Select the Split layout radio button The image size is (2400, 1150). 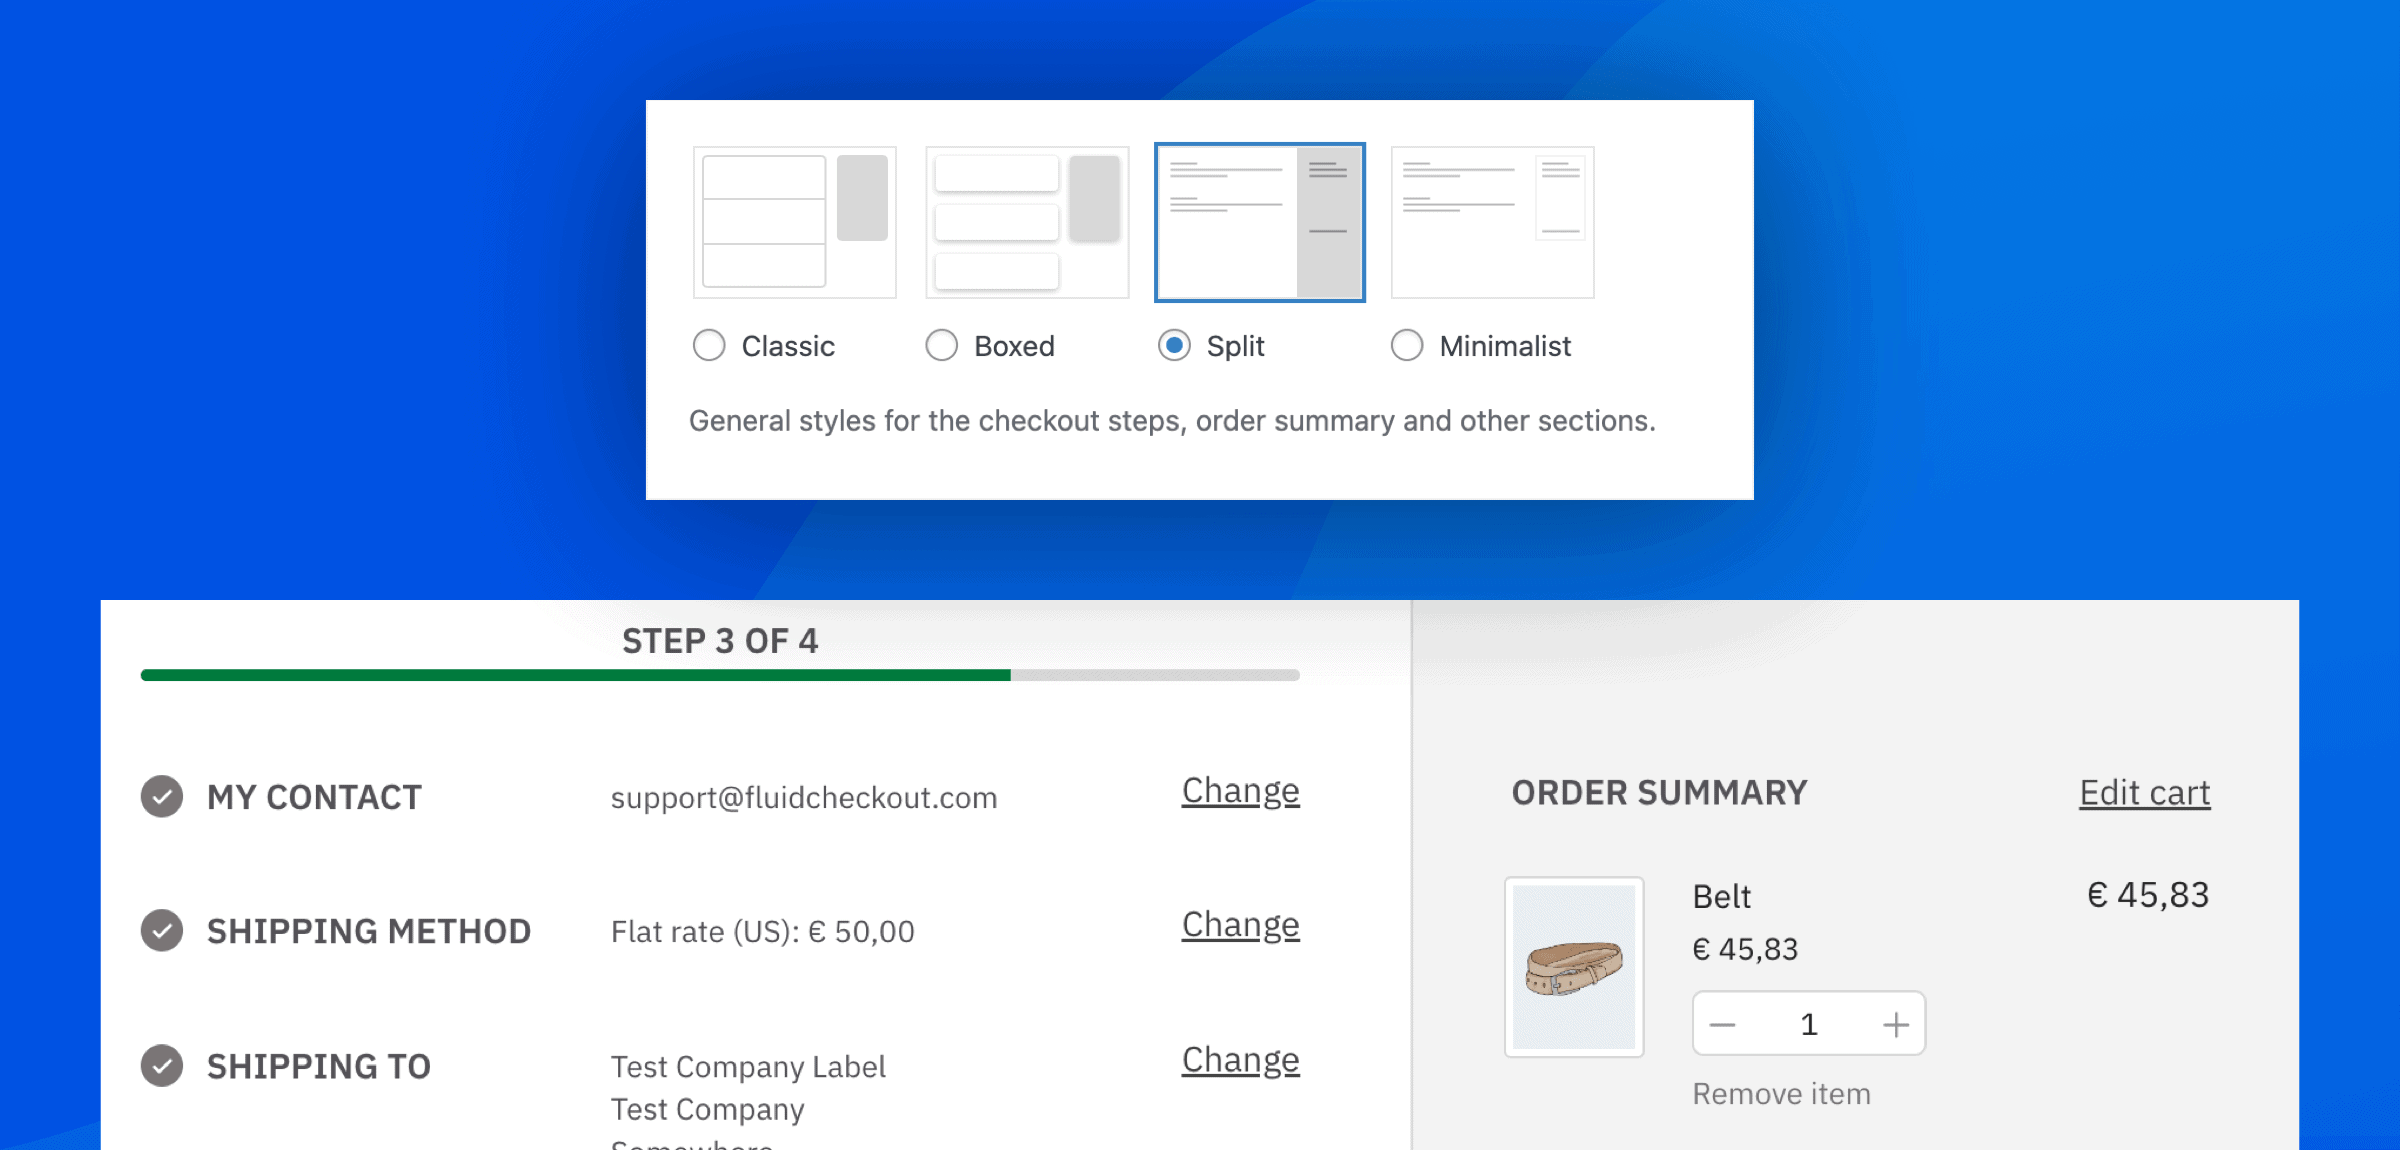pyautogui.click(x=1173, y=345)
